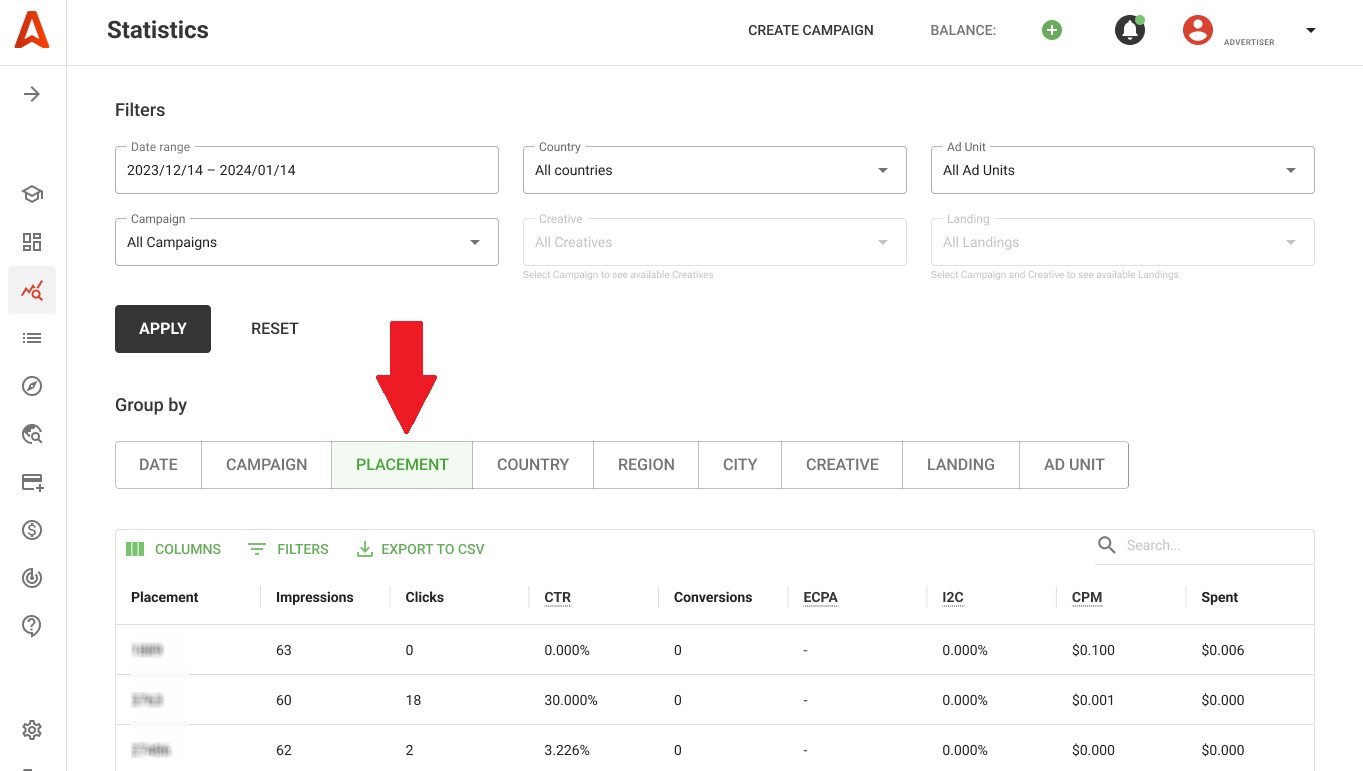Open the settings gear icon
Viewport: 1363px width, 771px height.
[32, 730]
